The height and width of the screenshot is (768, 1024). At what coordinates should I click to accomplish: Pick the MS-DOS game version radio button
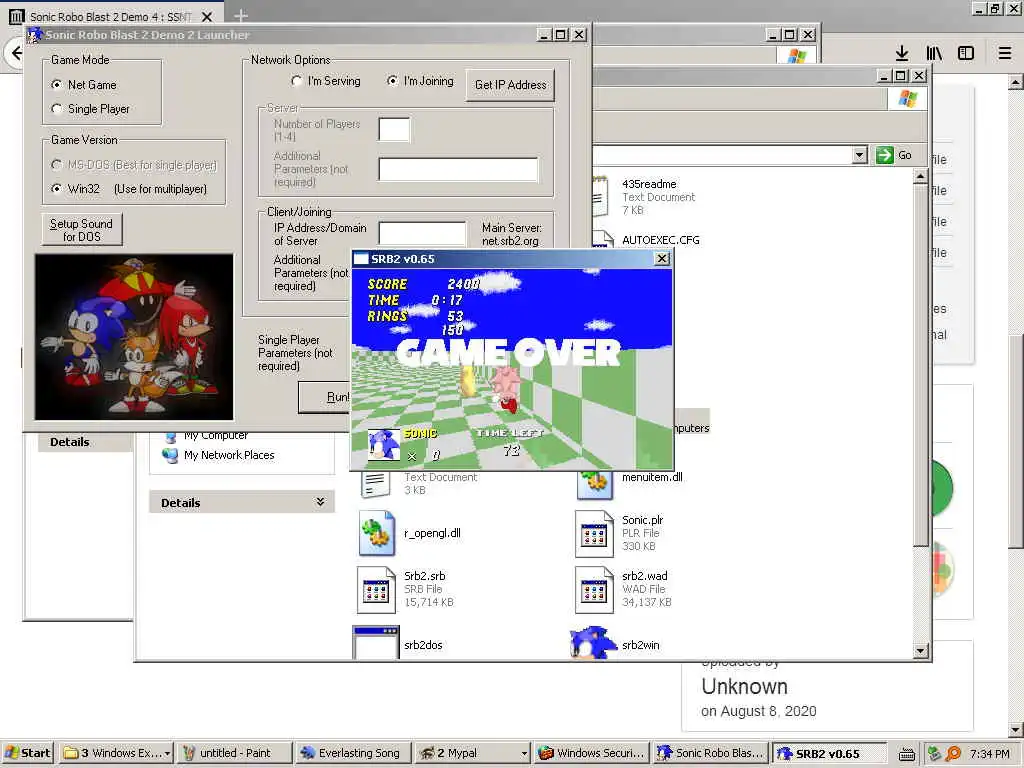[57, 165]
